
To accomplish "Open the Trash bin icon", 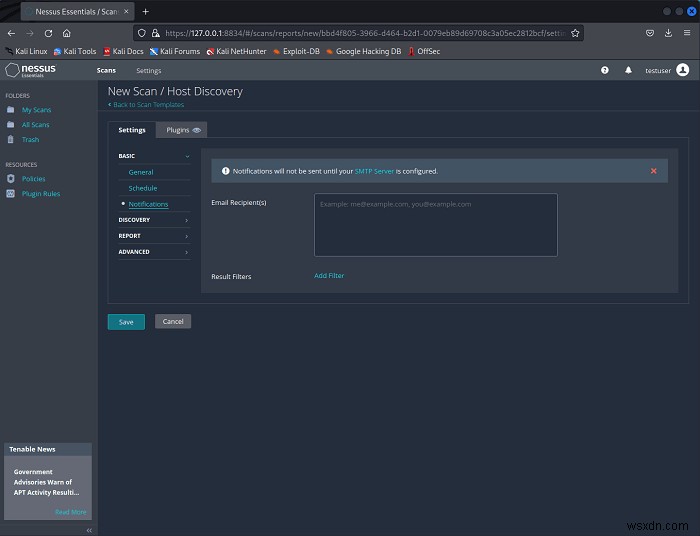I will pyautogui.click(x=11, y=139).
